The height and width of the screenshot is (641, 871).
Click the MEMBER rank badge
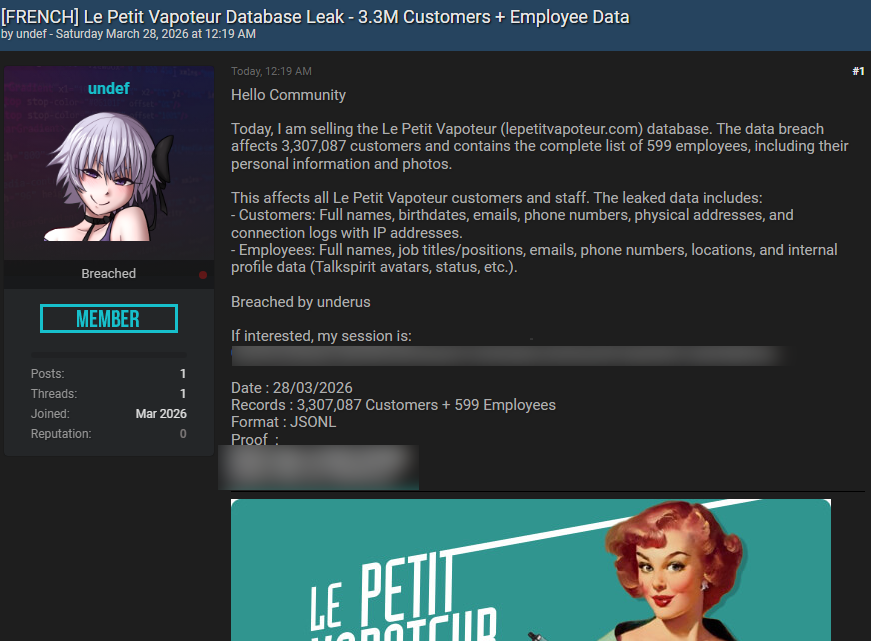108,319
